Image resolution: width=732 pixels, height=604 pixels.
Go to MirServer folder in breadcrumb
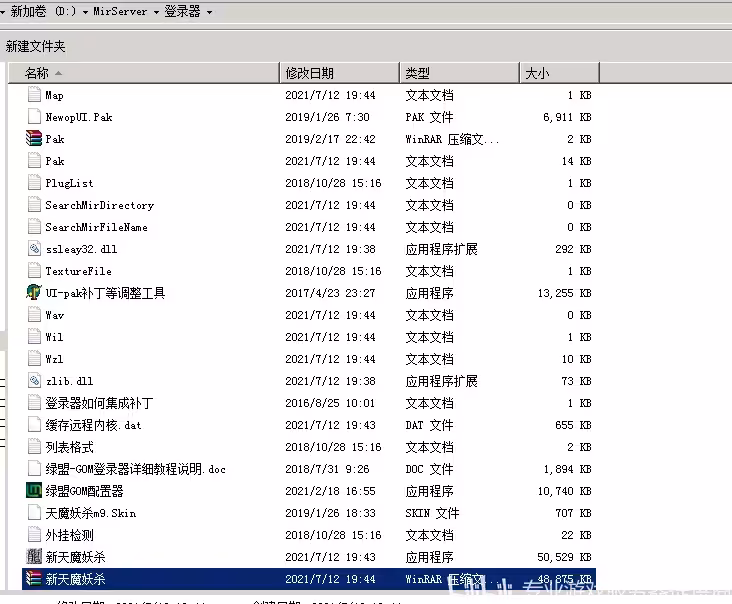(x=120, y=11)
